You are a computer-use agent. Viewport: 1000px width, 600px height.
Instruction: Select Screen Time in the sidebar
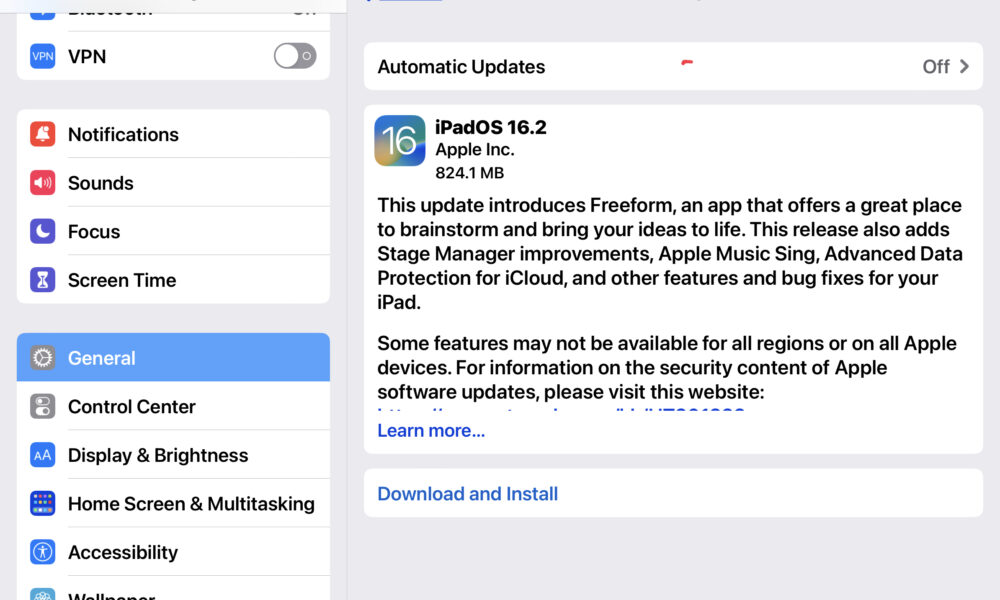coord(173,280)
